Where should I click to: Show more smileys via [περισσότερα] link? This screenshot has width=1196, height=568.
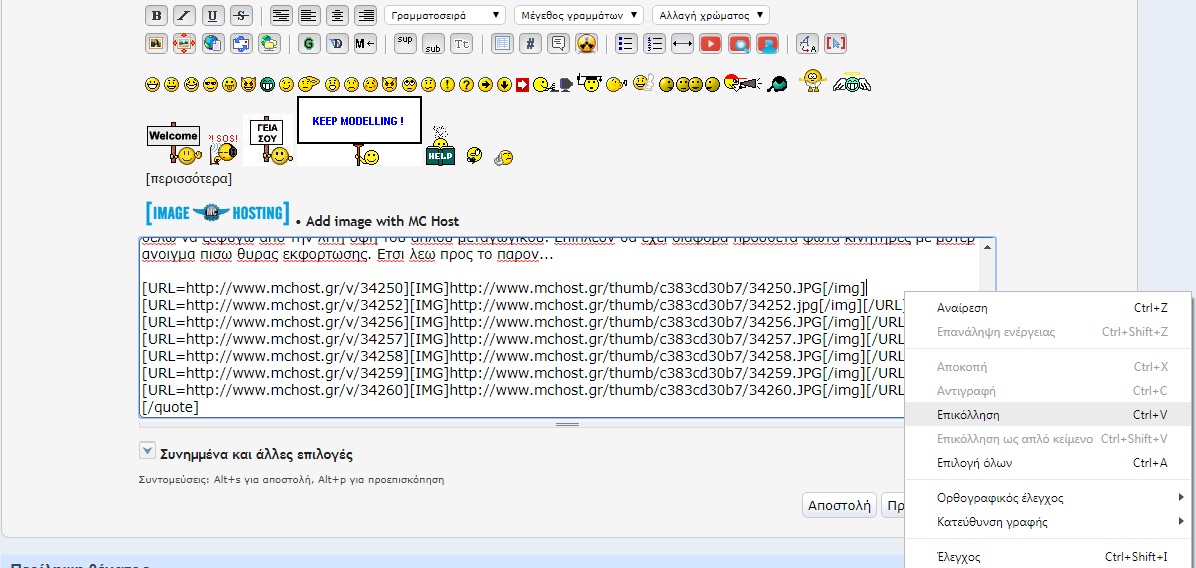point(188,179)
